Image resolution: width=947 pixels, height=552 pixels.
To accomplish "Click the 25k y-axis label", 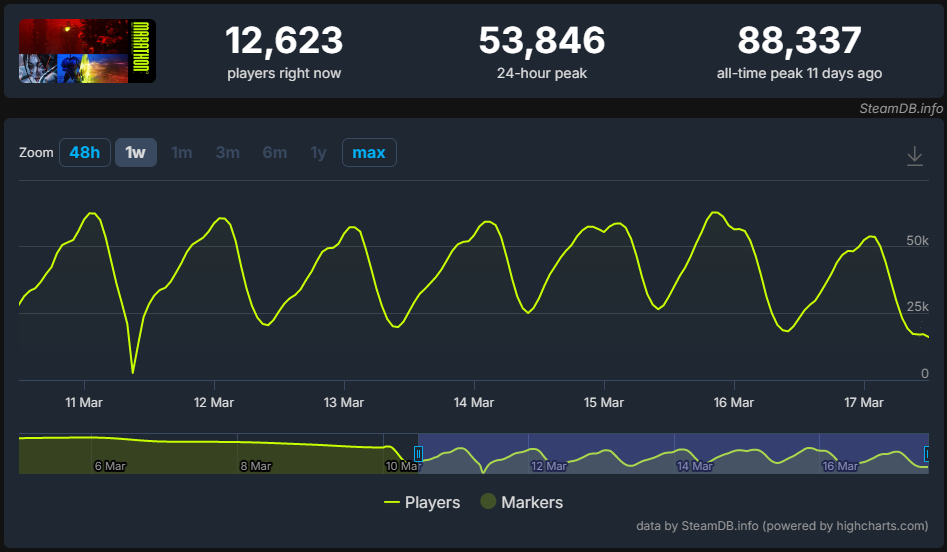I will coord(917,307).
